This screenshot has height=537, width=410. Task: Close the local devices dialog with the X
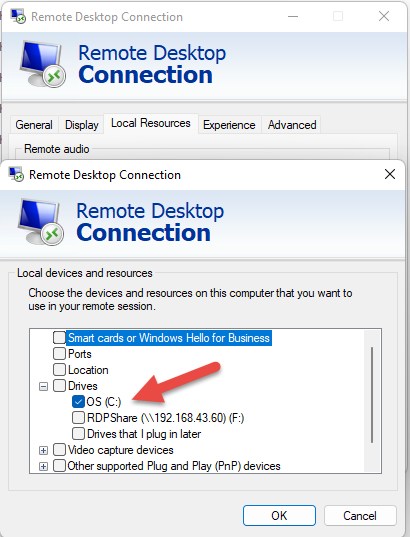(x=390, y=174)
